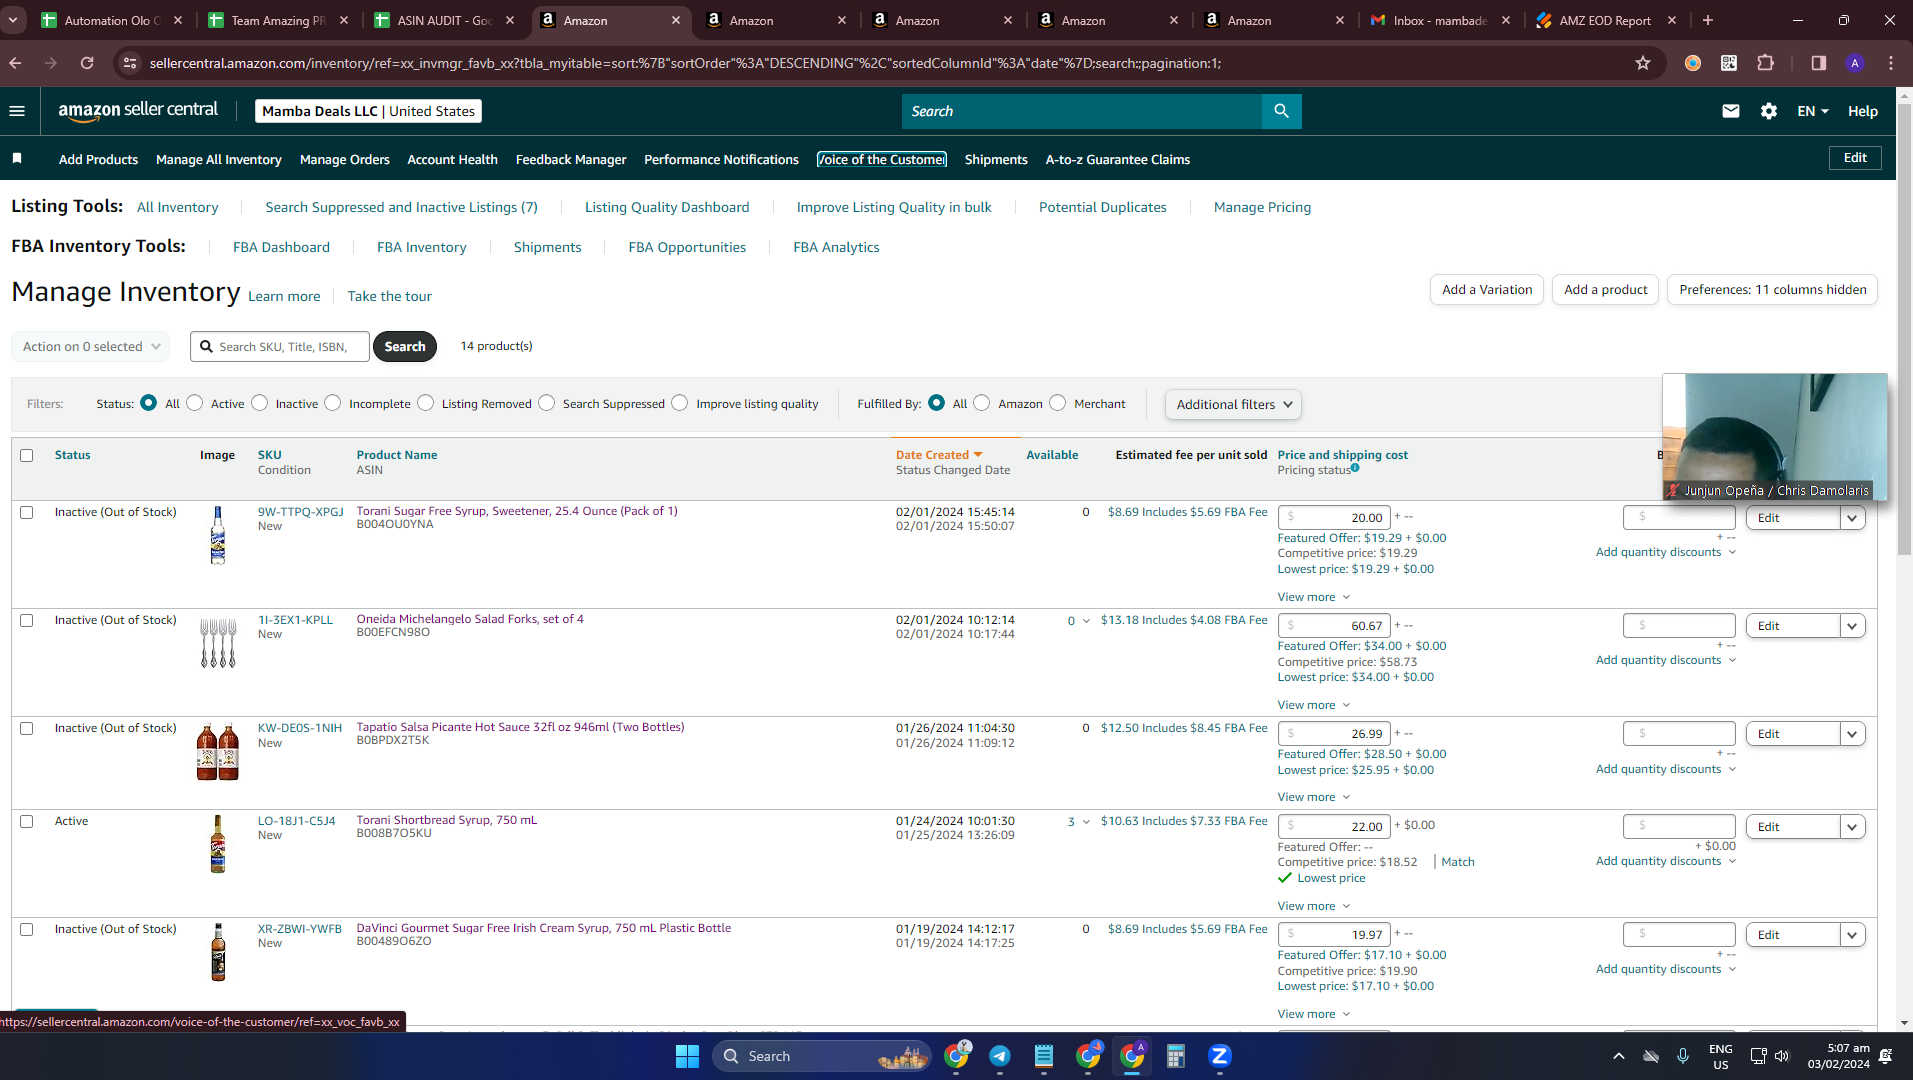Choose the Inactive status filter radio

tap(260, 403)
